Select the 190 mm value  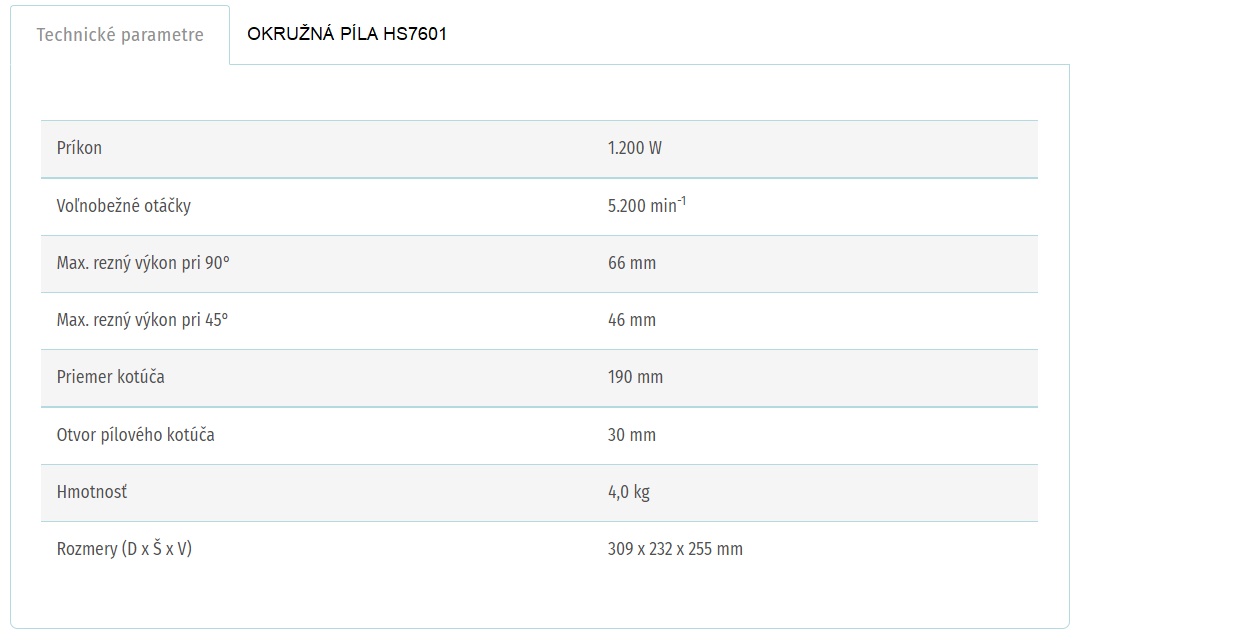pos(635,377)
